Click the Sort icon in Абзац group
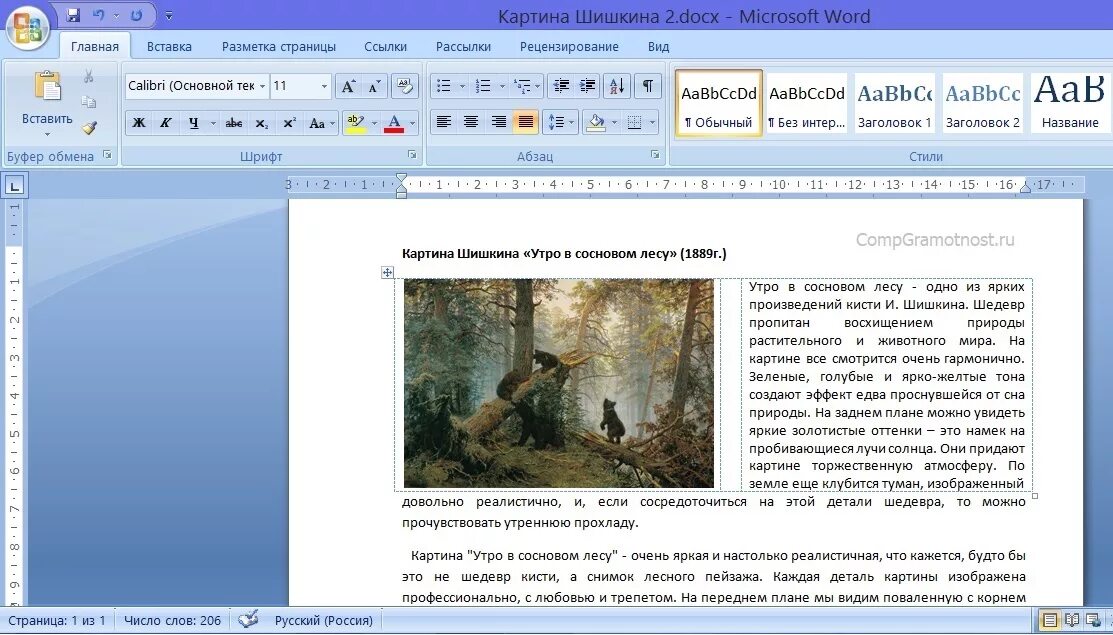 coord(617,86)
